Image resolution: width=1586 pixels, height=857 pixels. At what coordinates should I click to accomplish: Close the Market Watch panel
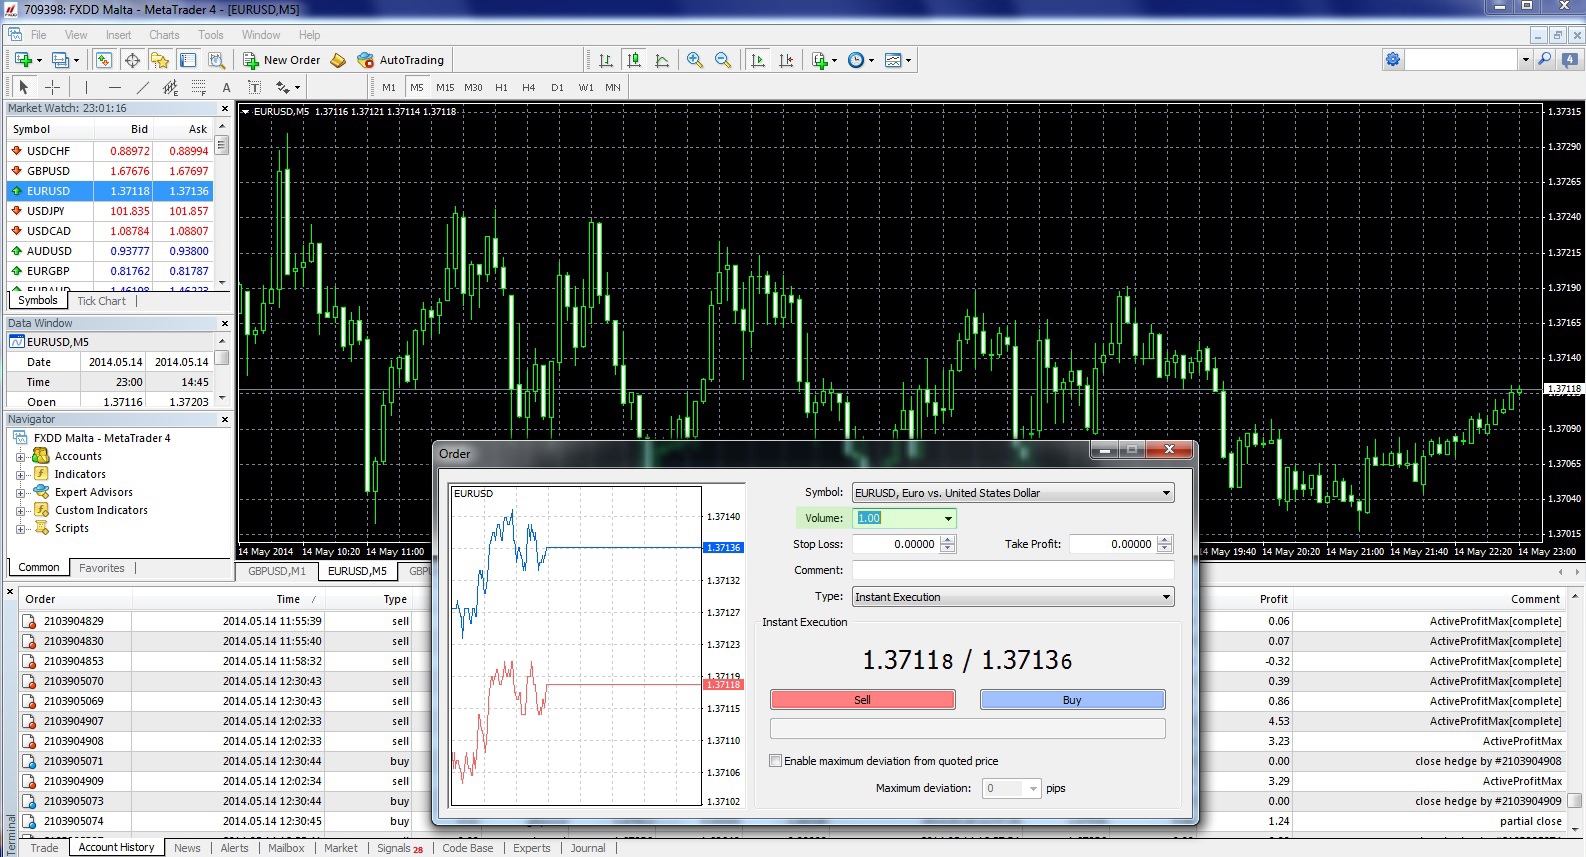pyautogui.click(x=224, y=108)
